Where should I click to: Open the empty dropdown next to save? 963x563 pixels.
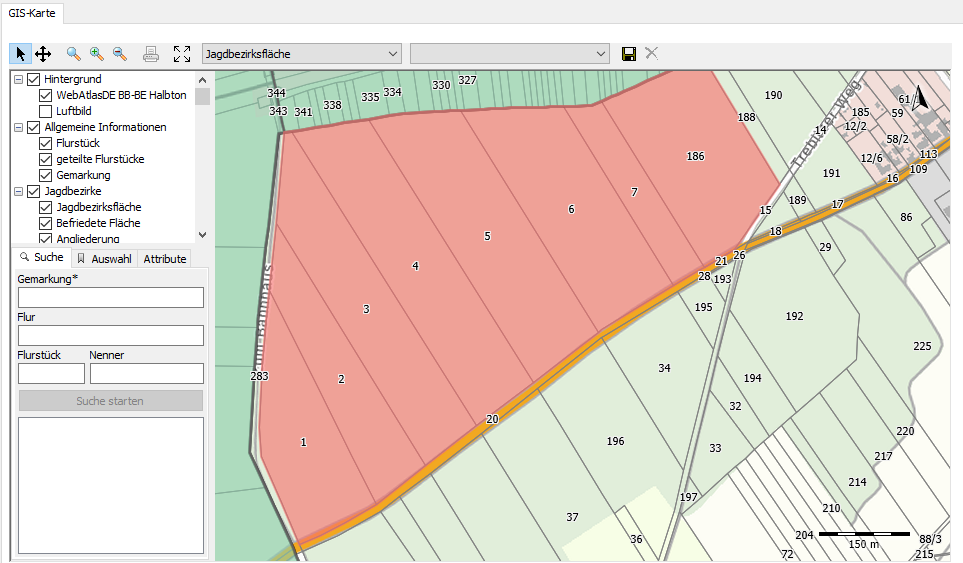[509, 53]
